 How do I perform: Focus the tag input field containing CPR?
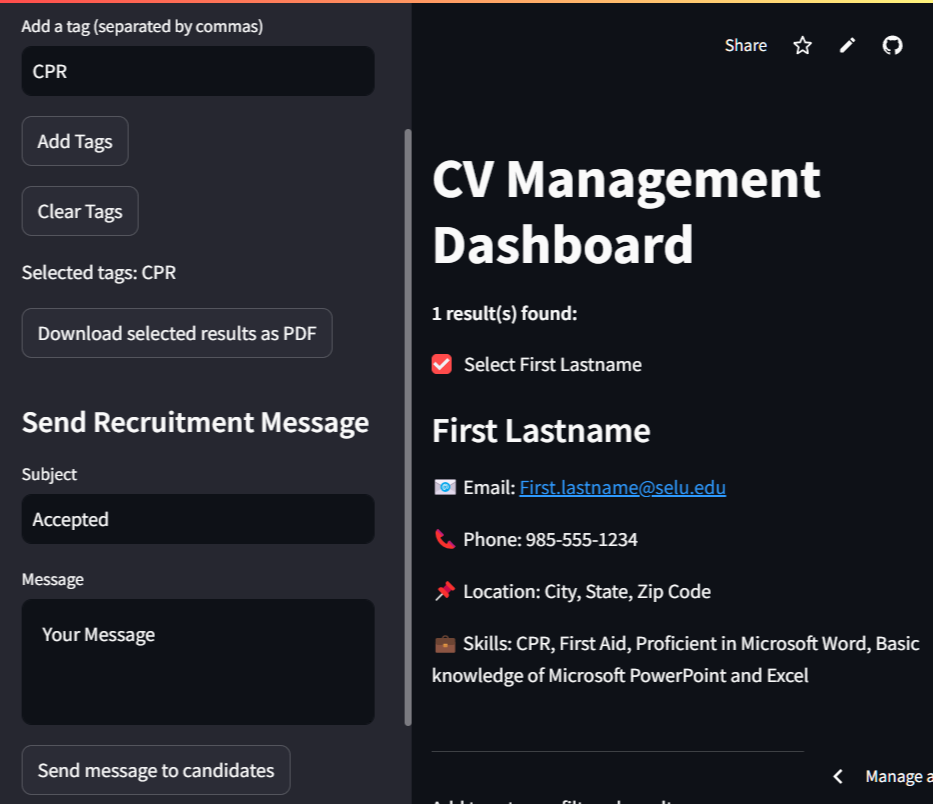[x=198, y=71]
